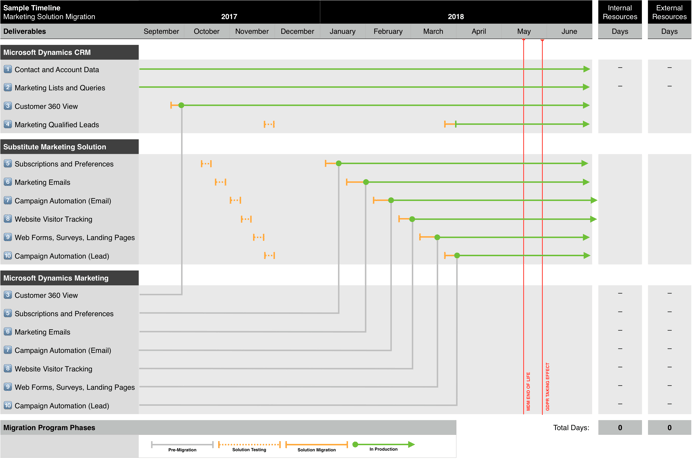692x459 pixels.
Task: Select the Total Days label
Action: coord(571,427)
